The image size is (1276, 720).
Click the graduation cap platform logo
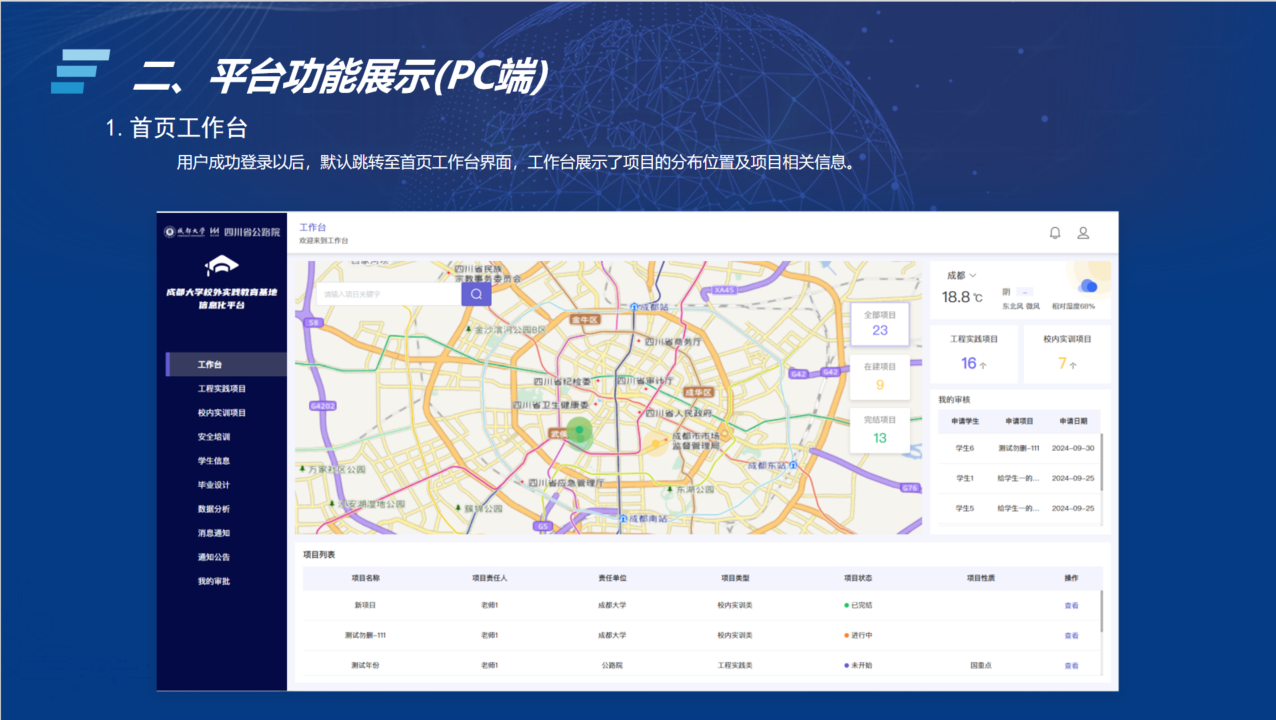pos(221,265)
